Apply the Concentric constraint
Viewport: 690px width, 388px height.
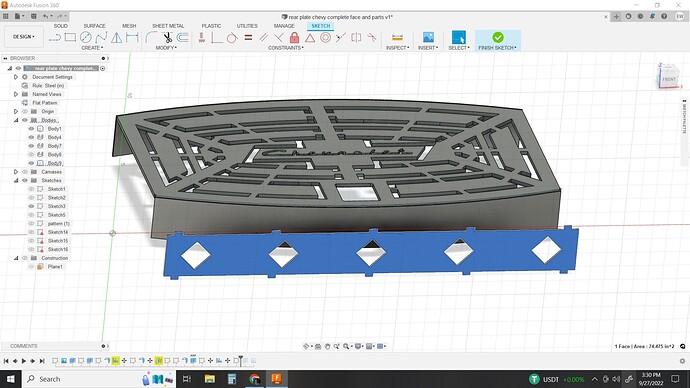pyautogui.click(x=326, y=37)
